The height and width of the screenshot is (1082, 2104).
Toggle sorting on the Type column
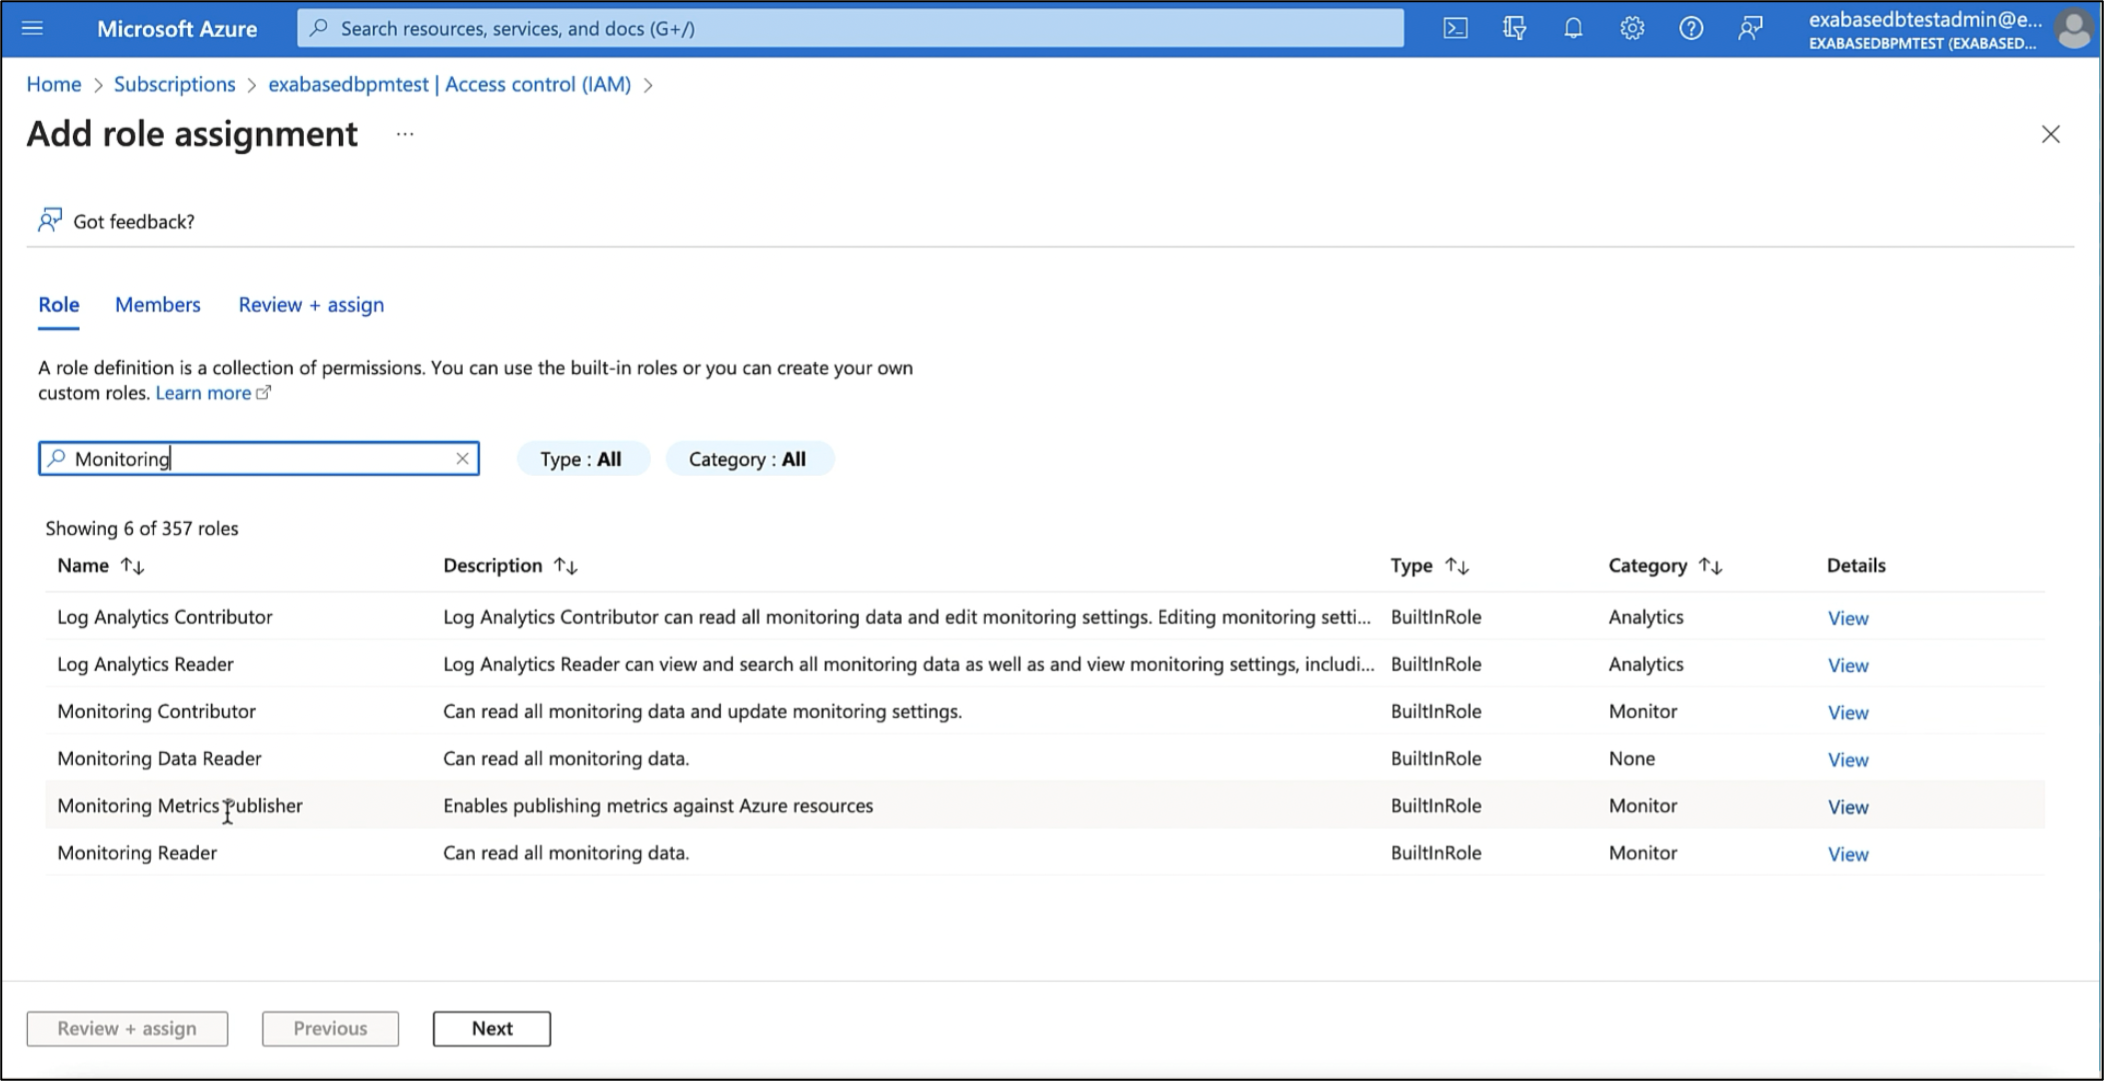pyautogui.click(x=1457, y=565)
